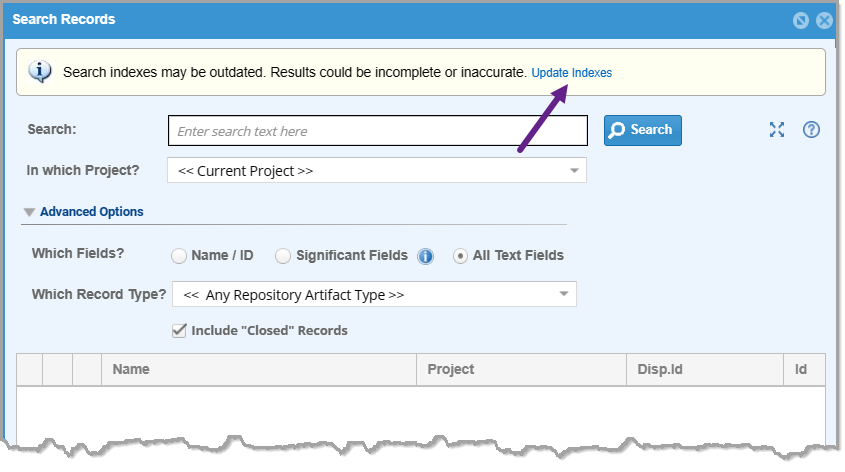Click the magnifier Search button

(642, 130)
